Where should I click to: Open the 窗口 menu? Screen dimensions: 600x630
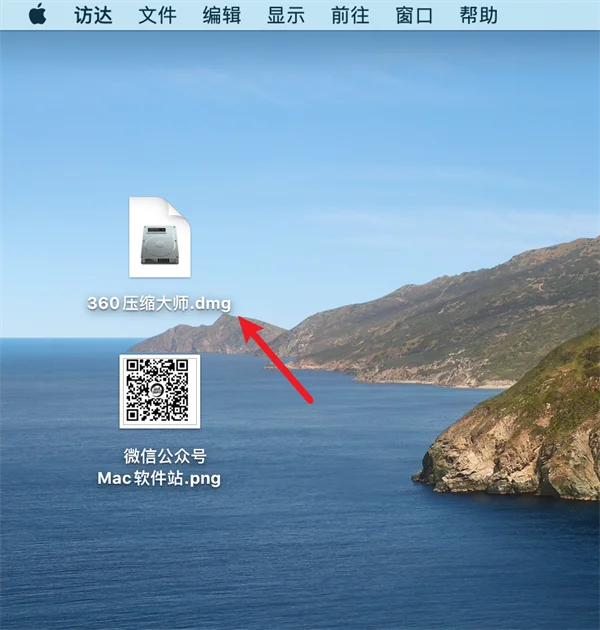[x=414, y=16]
